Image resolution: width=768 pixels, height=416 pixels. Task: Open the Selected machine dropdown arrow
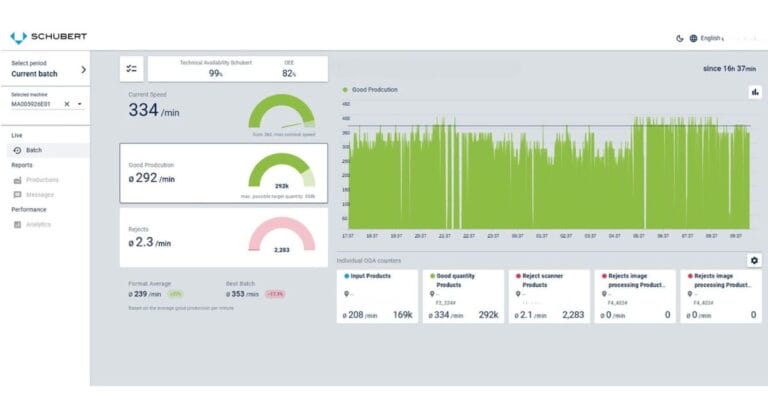point(80,103)
